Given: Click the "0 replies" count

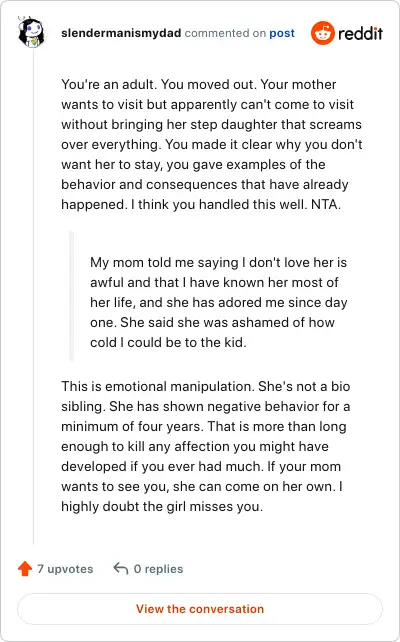Looking at the screenshot, I should click(158, 569).
